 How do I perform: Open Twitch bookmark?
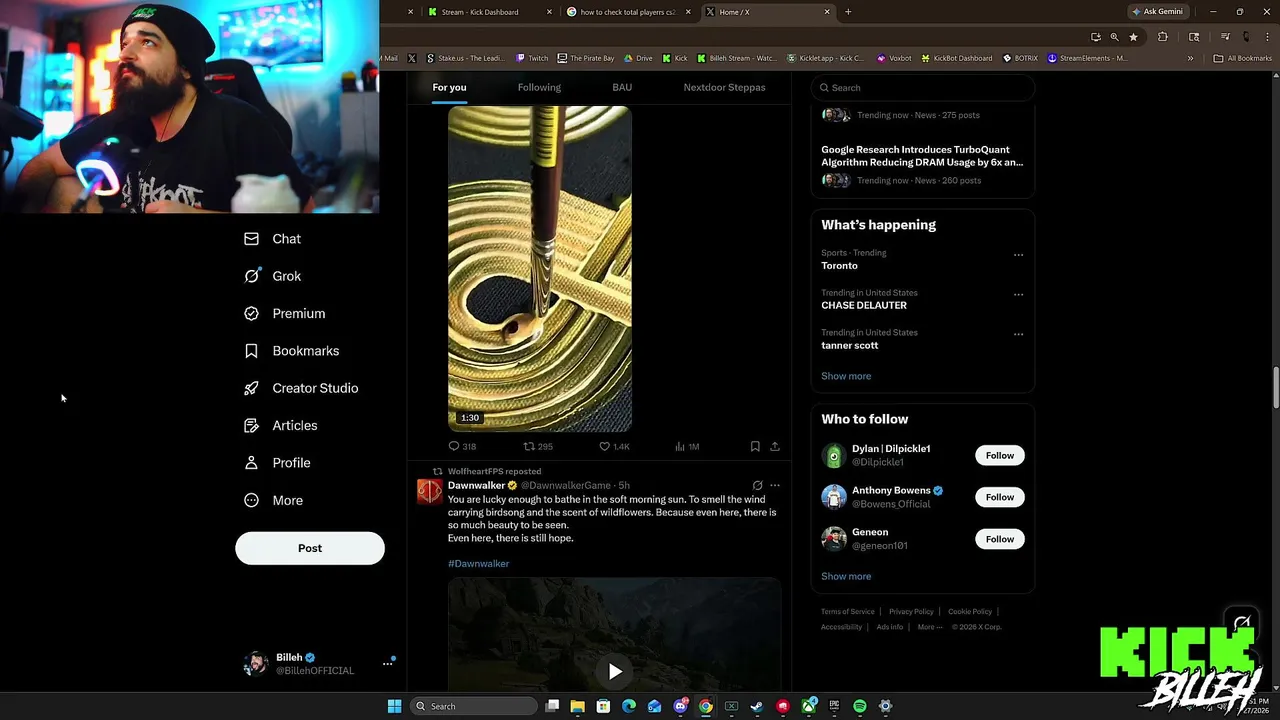(x=532, y=58)
